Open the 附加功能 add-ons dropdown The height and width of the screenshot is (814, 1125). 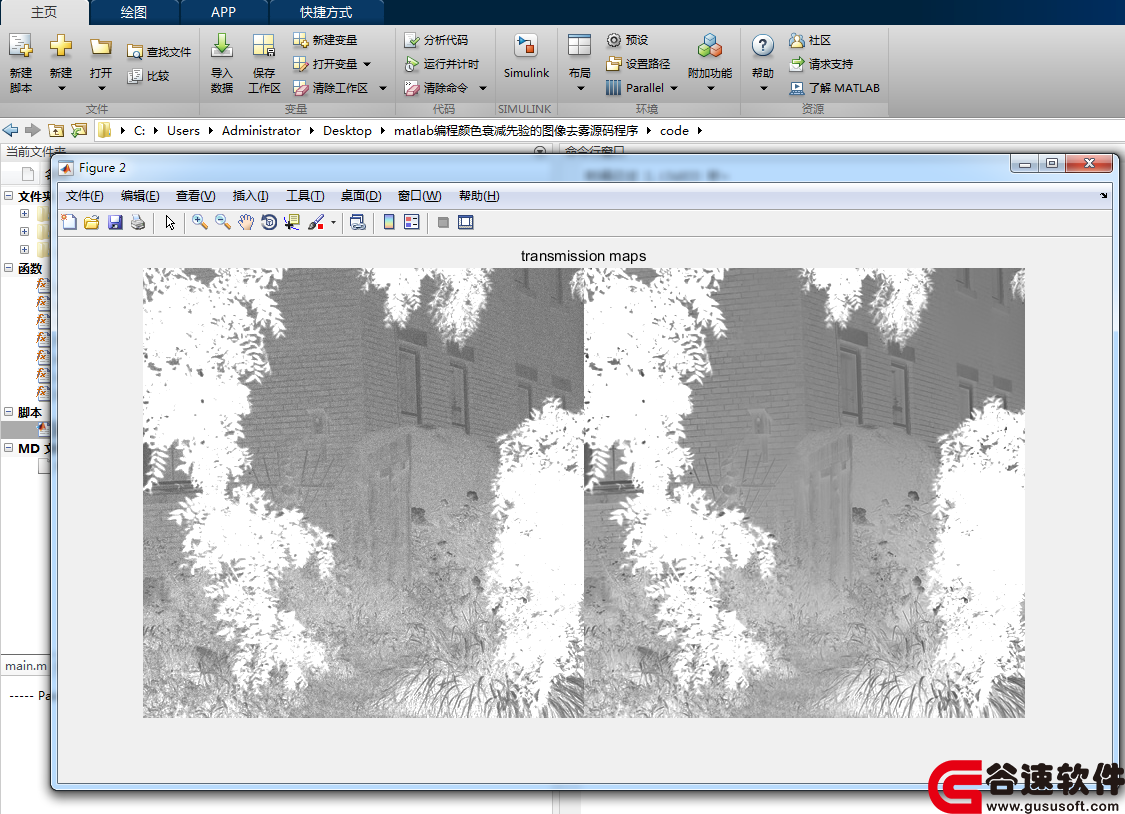click(710, 88)
